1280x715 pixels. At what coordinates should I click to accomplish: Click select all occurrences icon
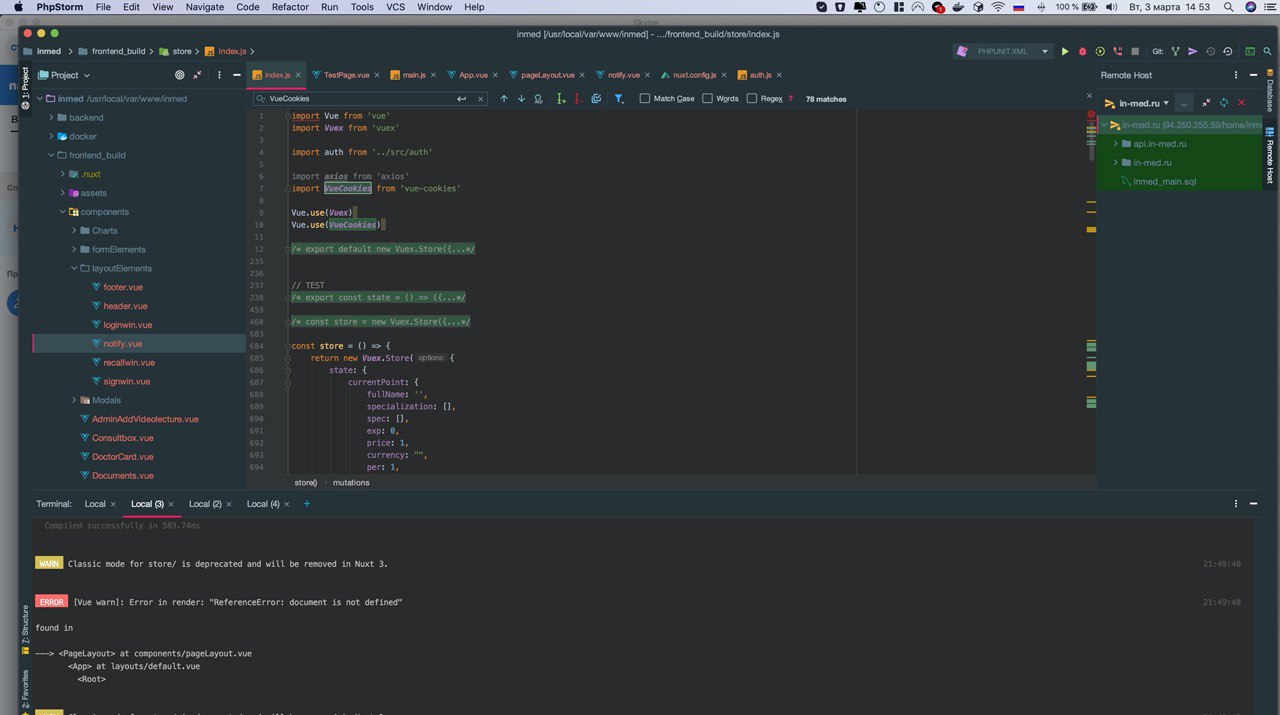pos(596,98)
